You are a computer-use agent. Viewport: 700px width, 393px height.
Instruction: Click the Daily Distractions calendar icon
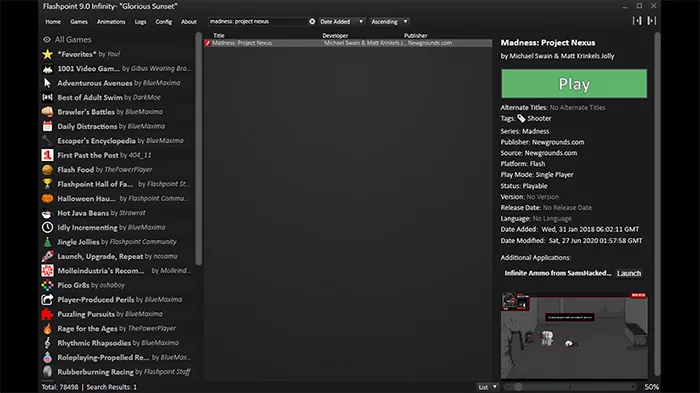tap(47, 126)
